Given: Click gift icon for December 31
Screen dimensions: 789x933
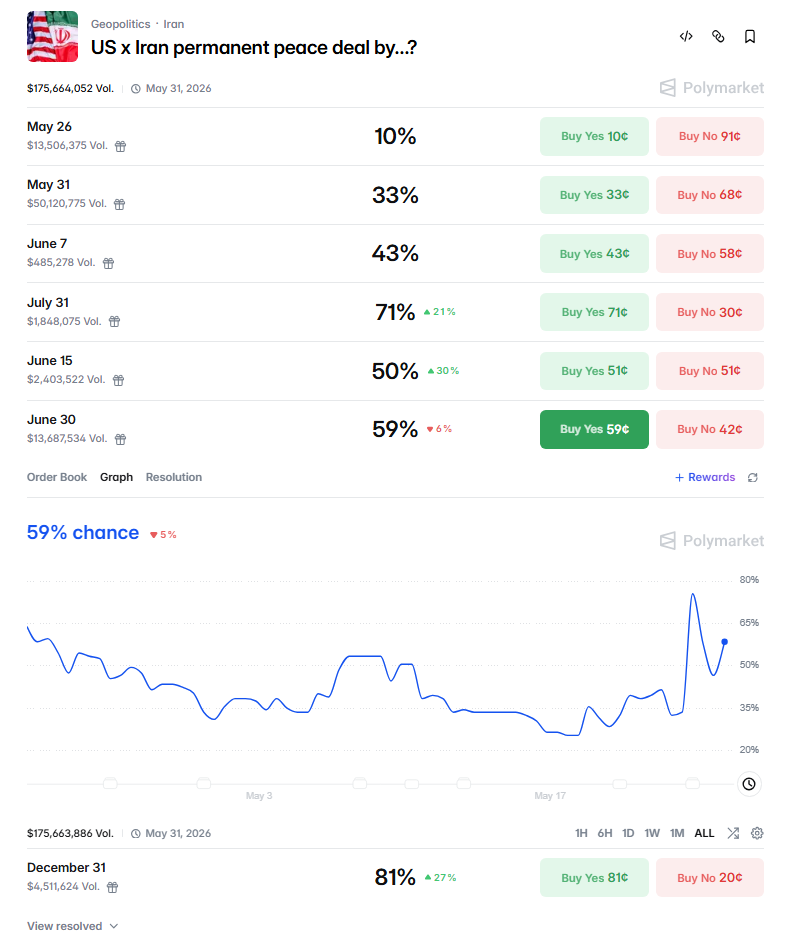Looking at the screenshot, I should click(x=112, y=887).
